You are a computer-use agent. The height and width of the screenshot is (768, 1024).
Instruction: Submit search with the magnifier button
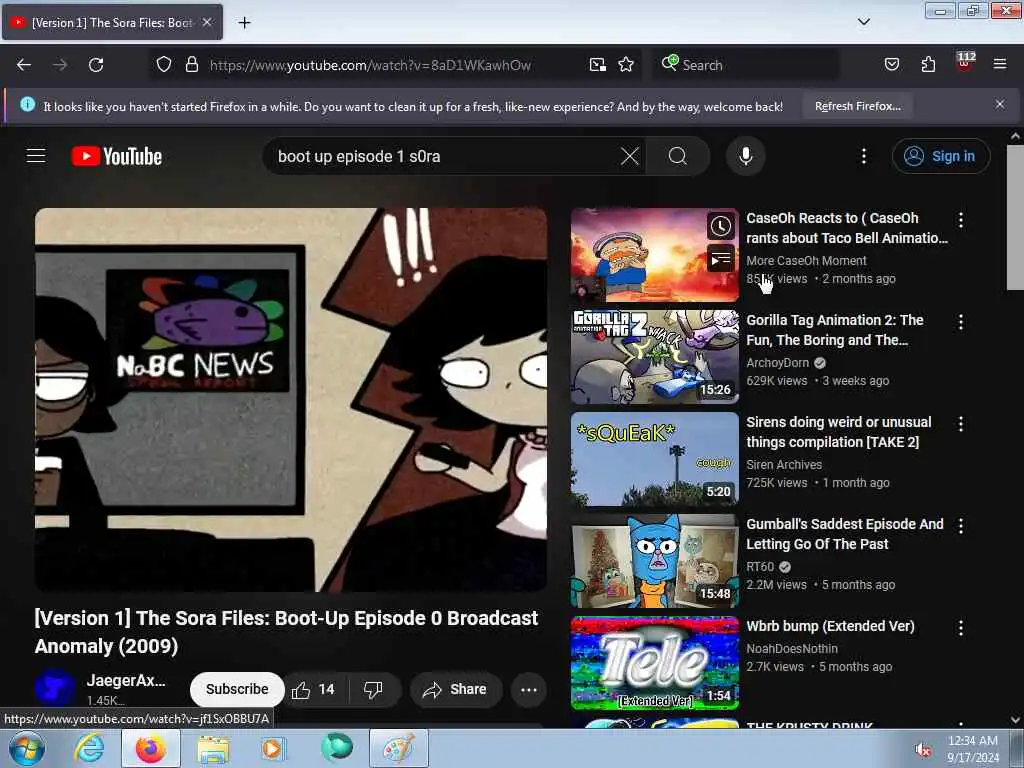[x=678, y=156]
